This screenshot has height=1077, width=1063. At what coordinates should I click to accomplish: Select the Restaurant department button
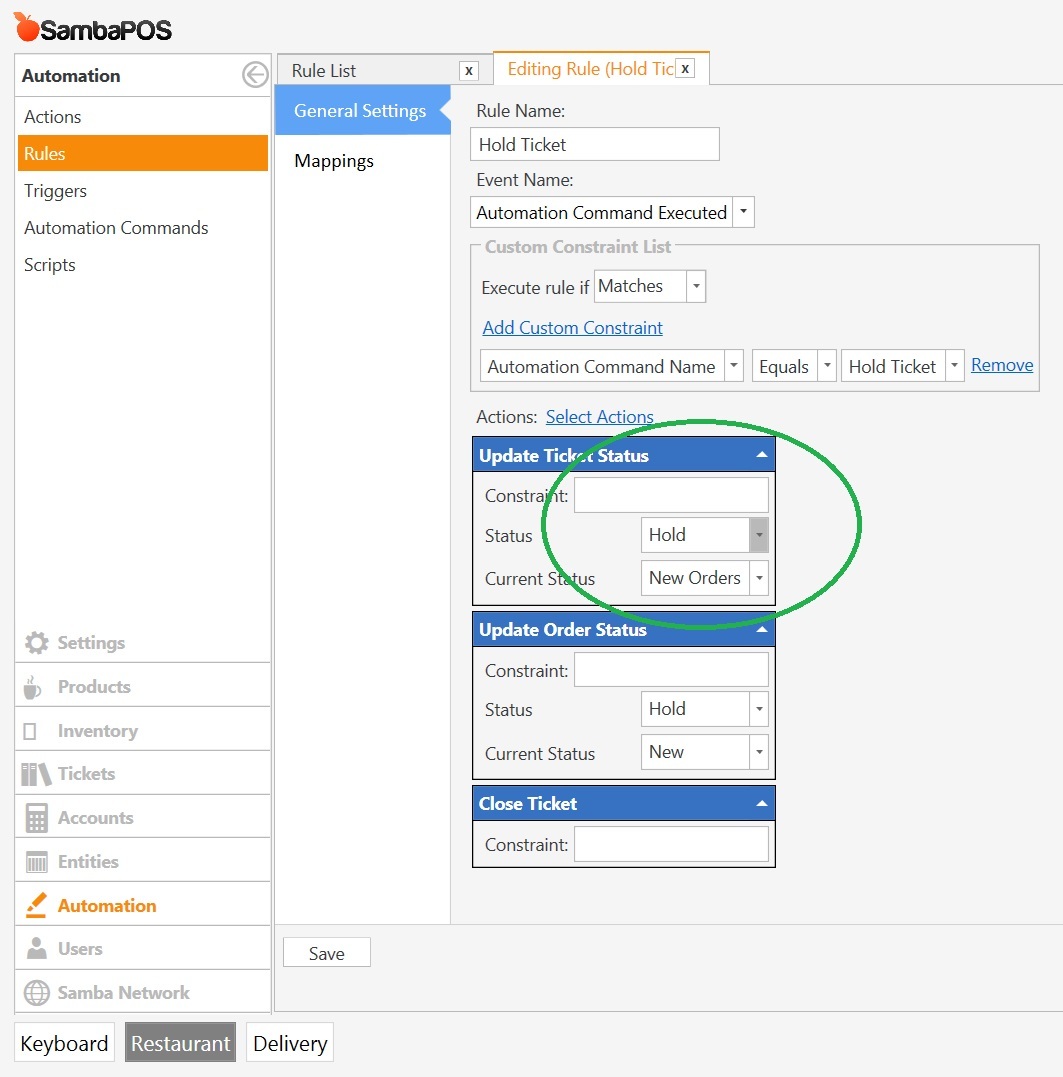tap(181, 1043)
